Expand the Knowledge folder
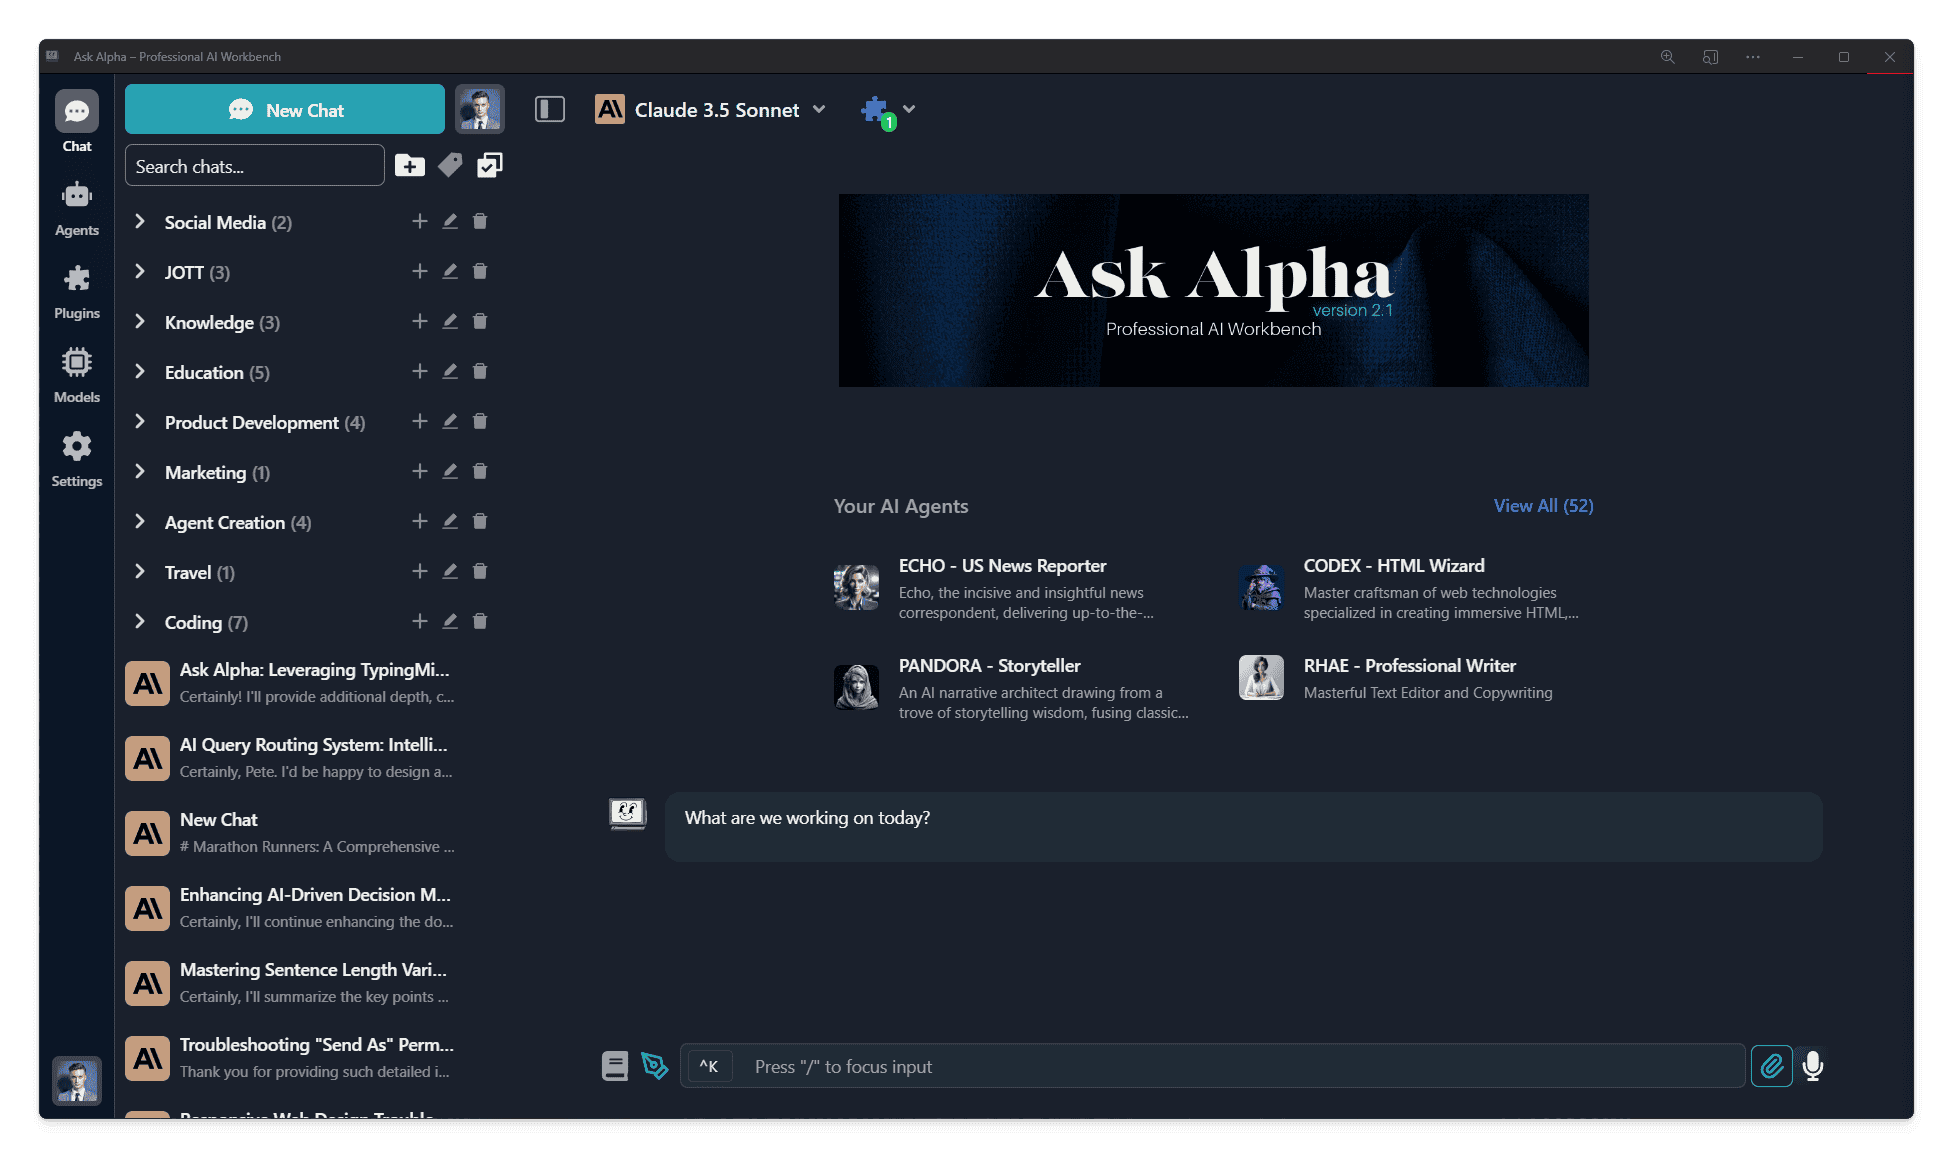1953x1158 pixels. tap(140, 321)
